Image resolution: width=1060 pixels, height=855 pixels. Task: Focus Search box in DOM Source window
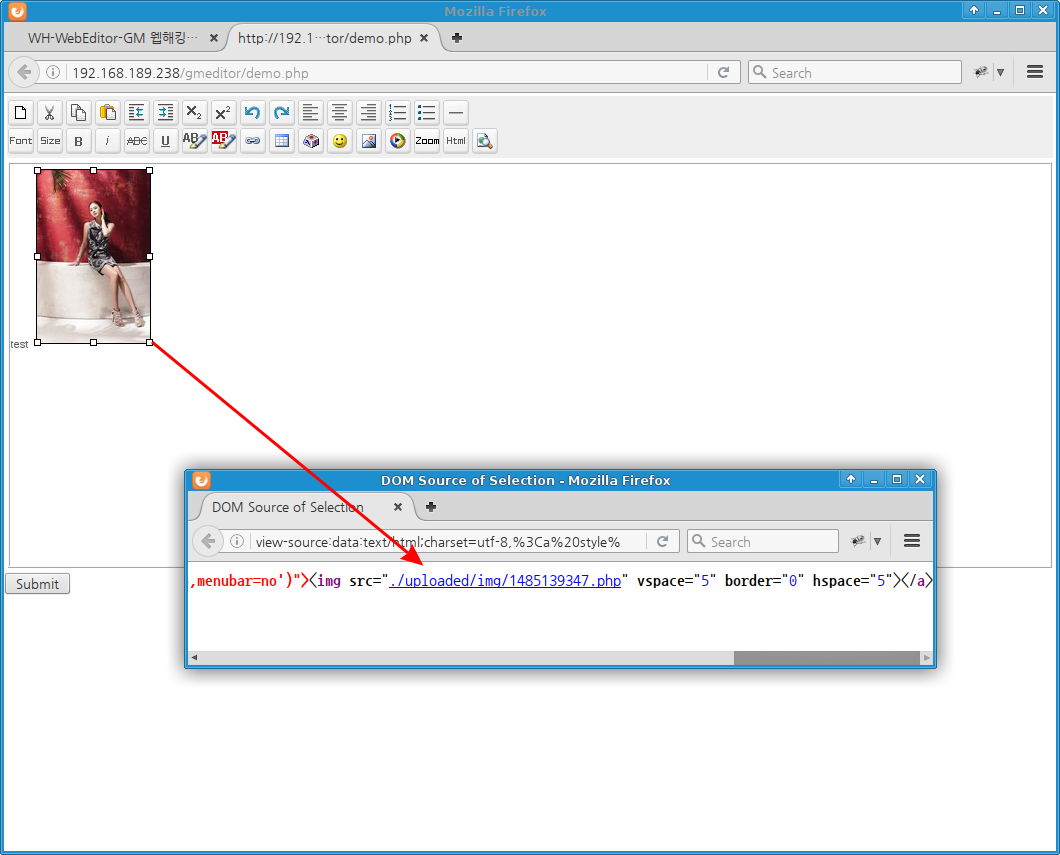763,541
